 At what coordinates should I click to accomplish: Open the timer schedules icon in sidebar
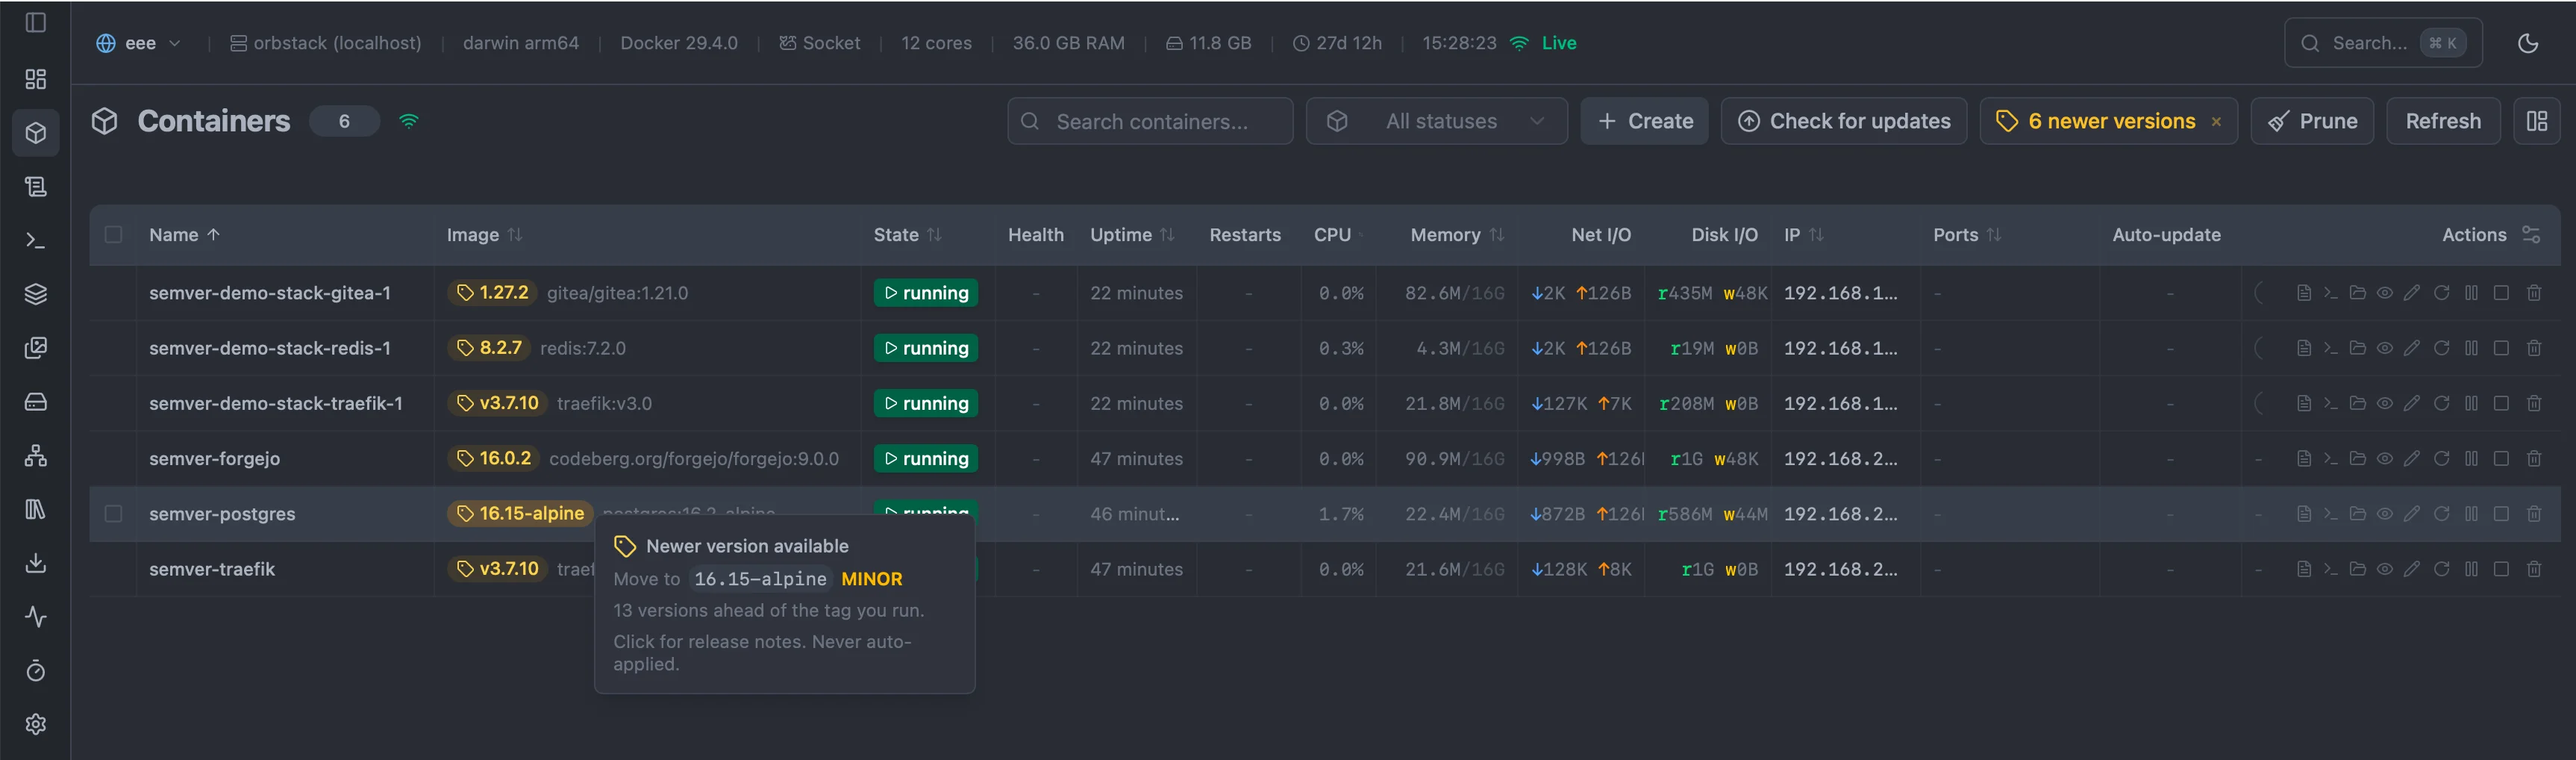[35, 671]
